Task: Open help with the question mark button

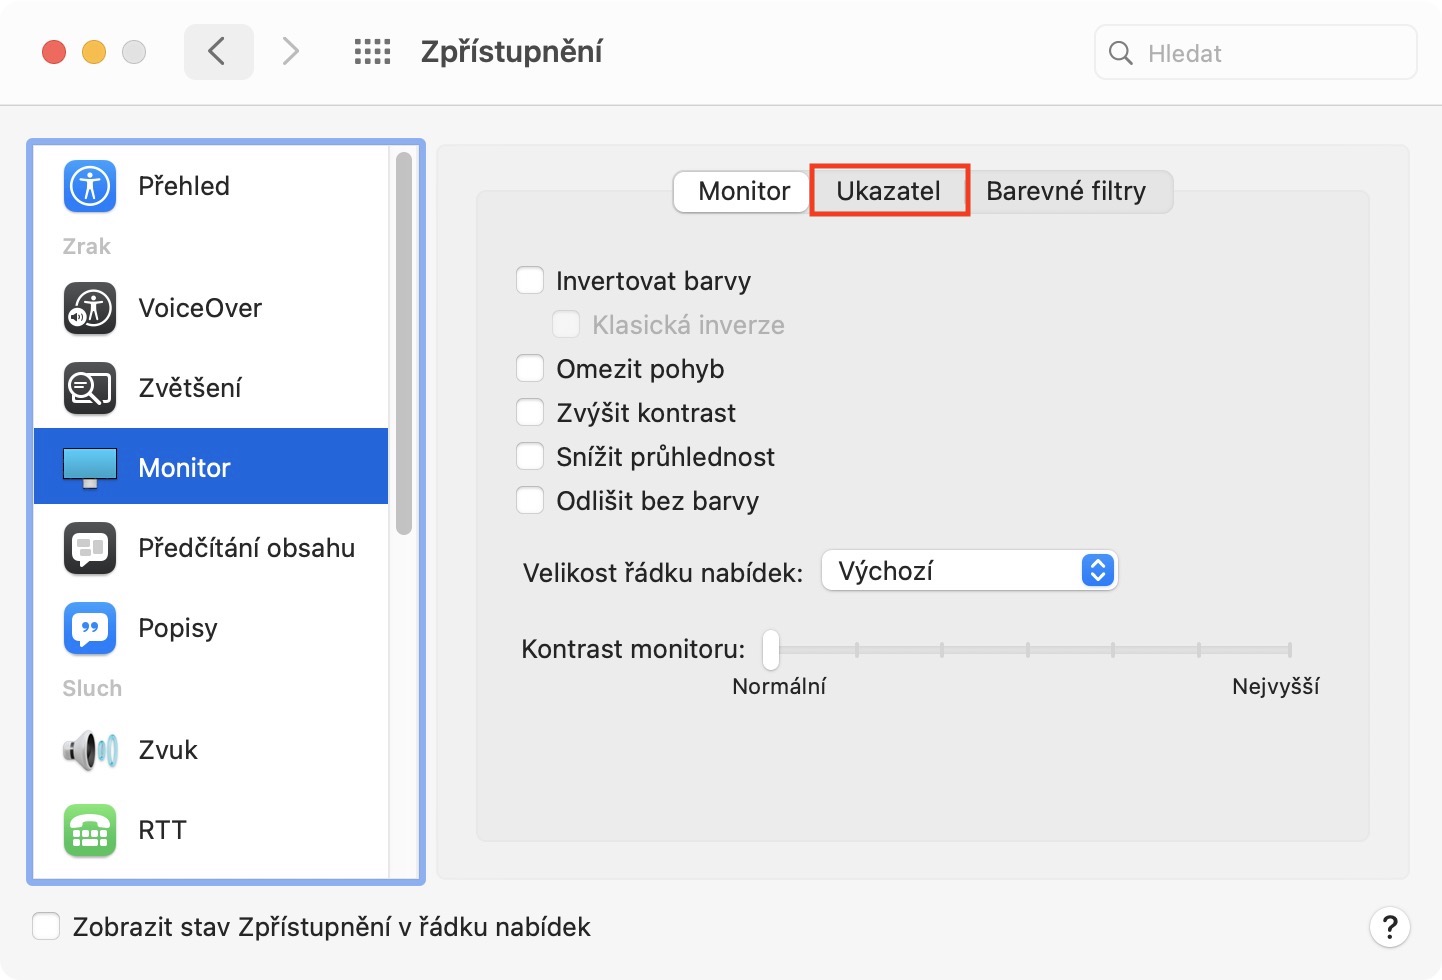Action: 1389,927
